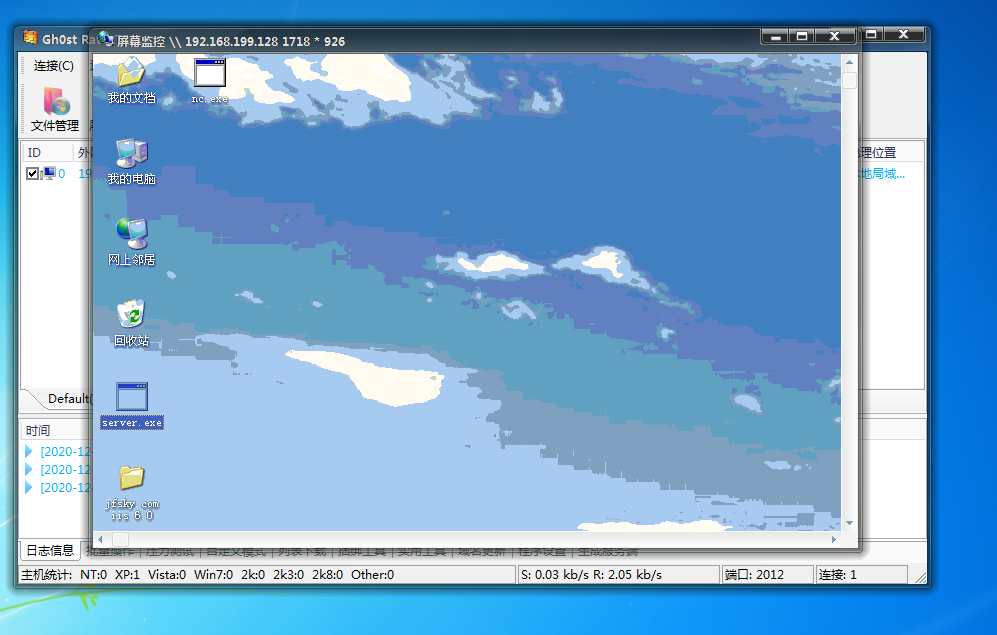Select the 我的电脑 icon on remote desktop
997x635 pixels.
(x=131, y=161)
